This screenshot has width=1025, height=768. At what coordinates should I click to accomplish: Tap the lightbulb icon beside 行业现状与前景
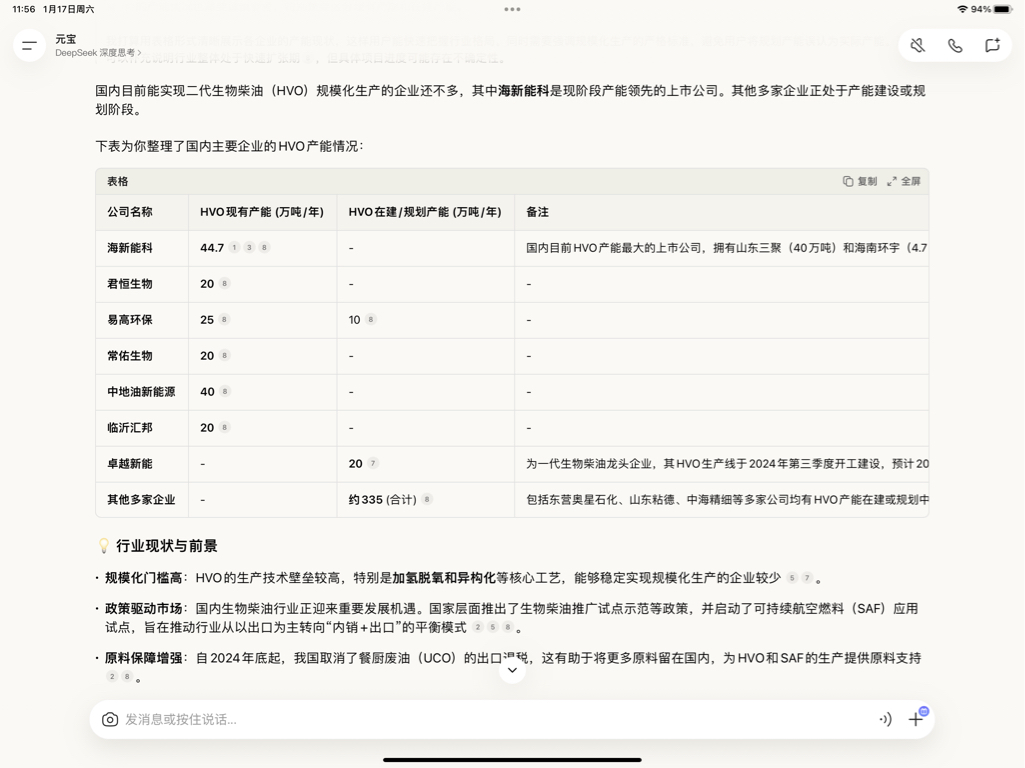[103, 546]
